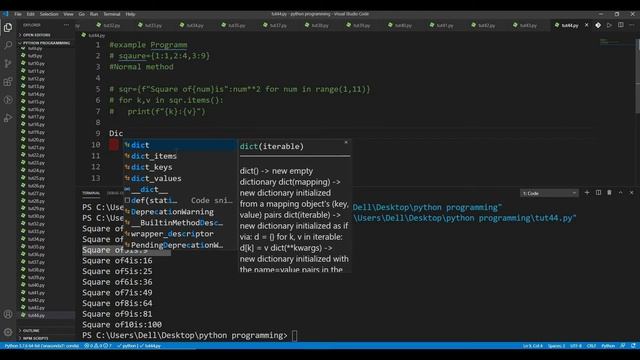The width and height of the screenshot is (640, 360).
Task: Select the PendingDeprecationWarning suggestion
Action: 180,245
